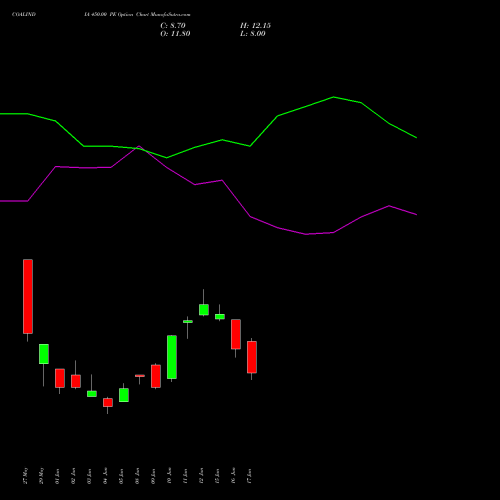Select the tall red candle for 27 May
This screenshot has width=500, height=500.
click(x=28, y=296)
